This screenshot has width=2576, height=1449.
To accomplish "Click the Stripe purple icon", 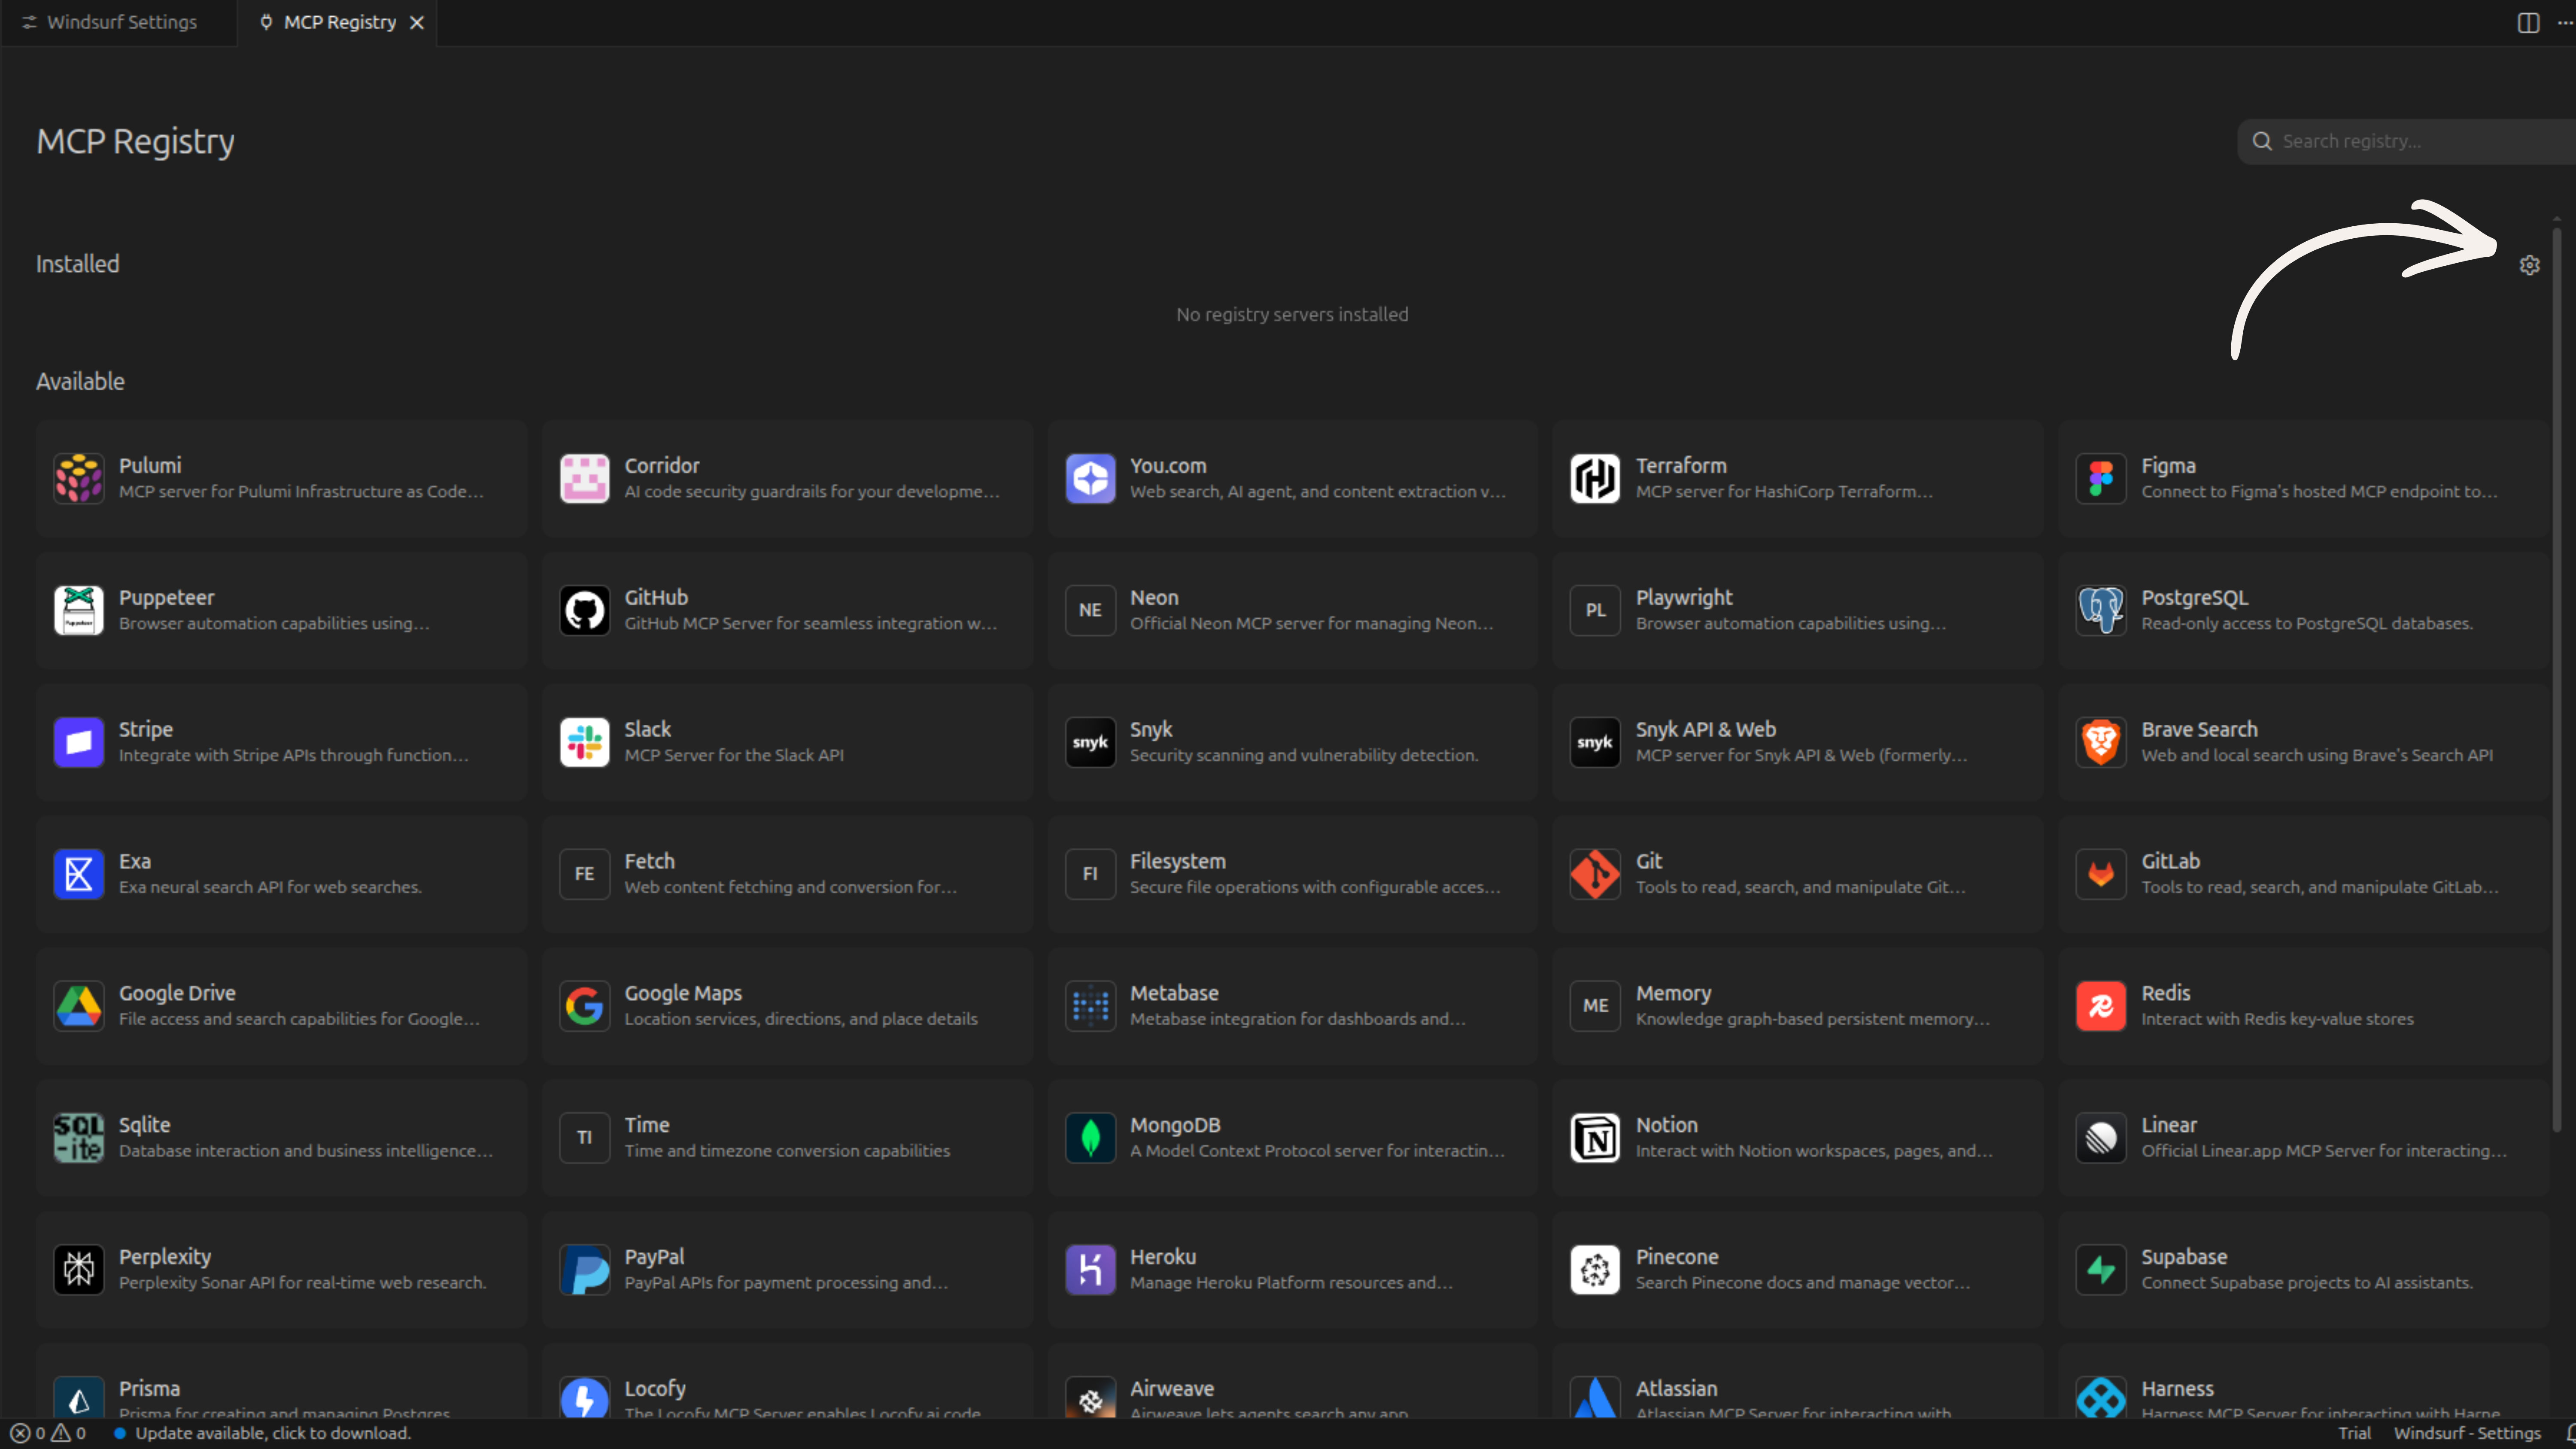I will point(79,742).
